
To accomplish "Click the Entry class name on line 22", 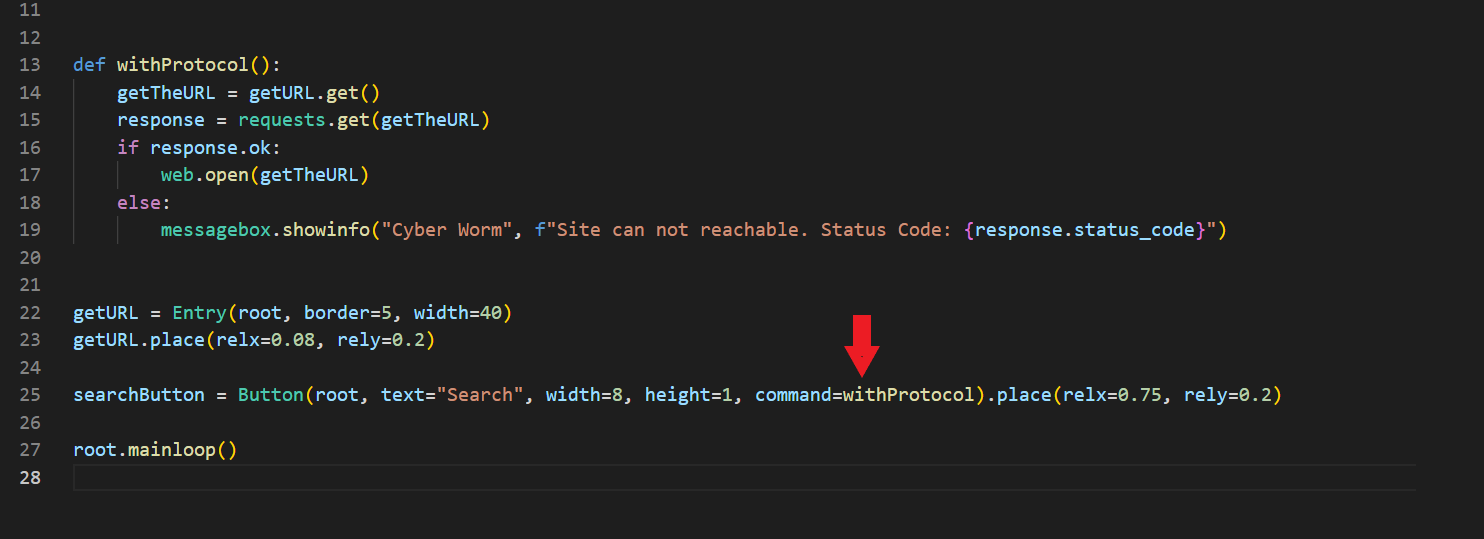I will click(x=199, y=313).
